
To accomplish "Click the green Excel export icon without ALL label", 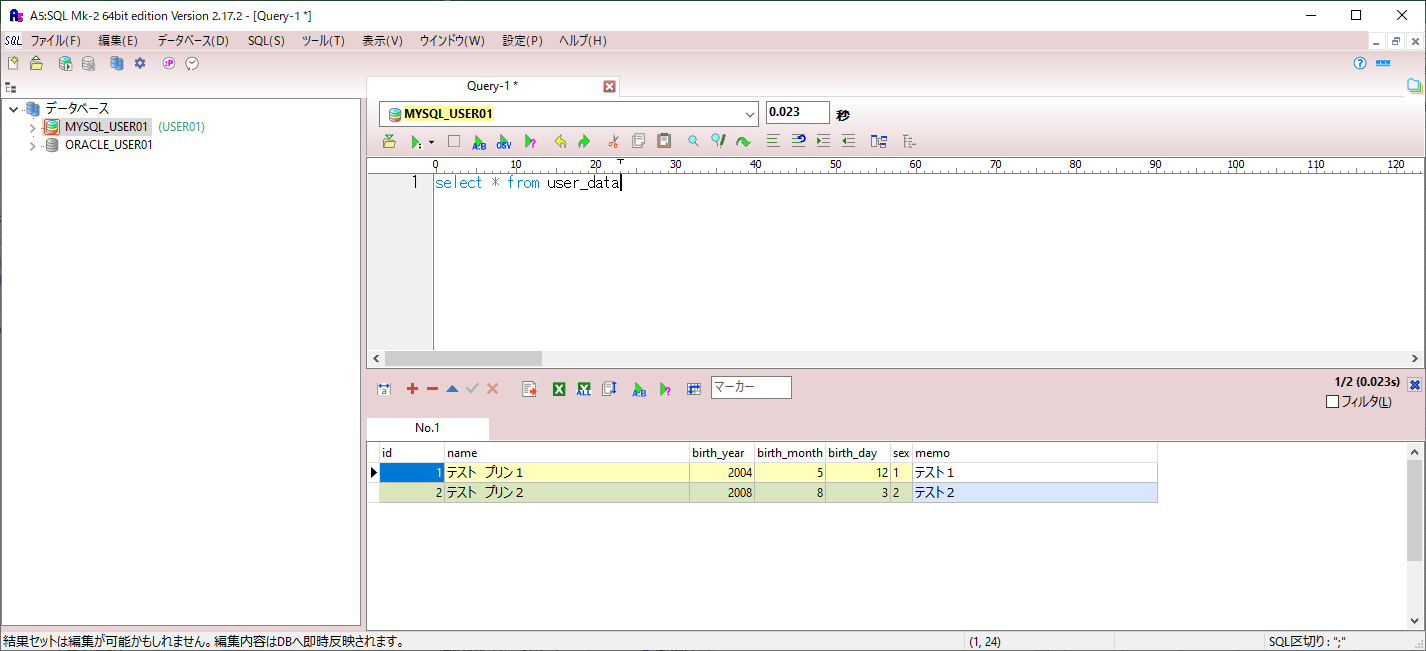I will 559,389.
